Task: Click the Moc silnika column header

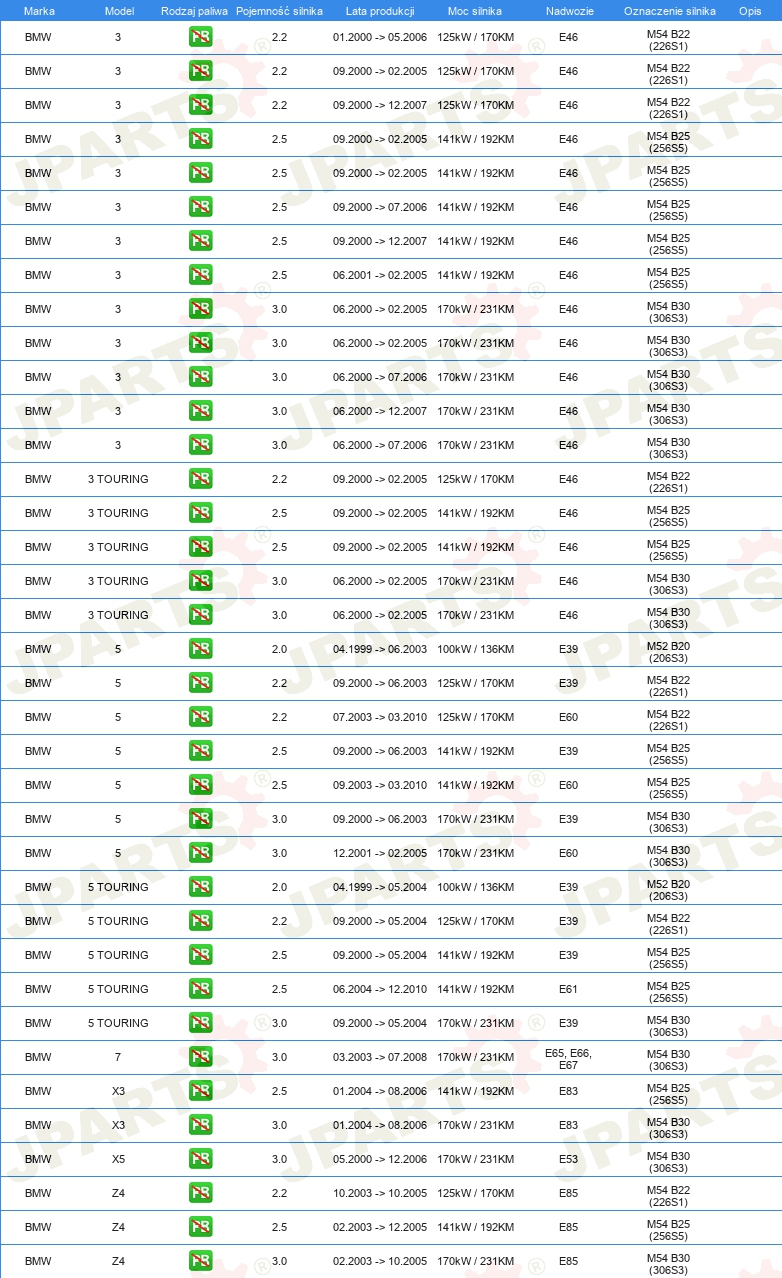Action: [475, 11]
